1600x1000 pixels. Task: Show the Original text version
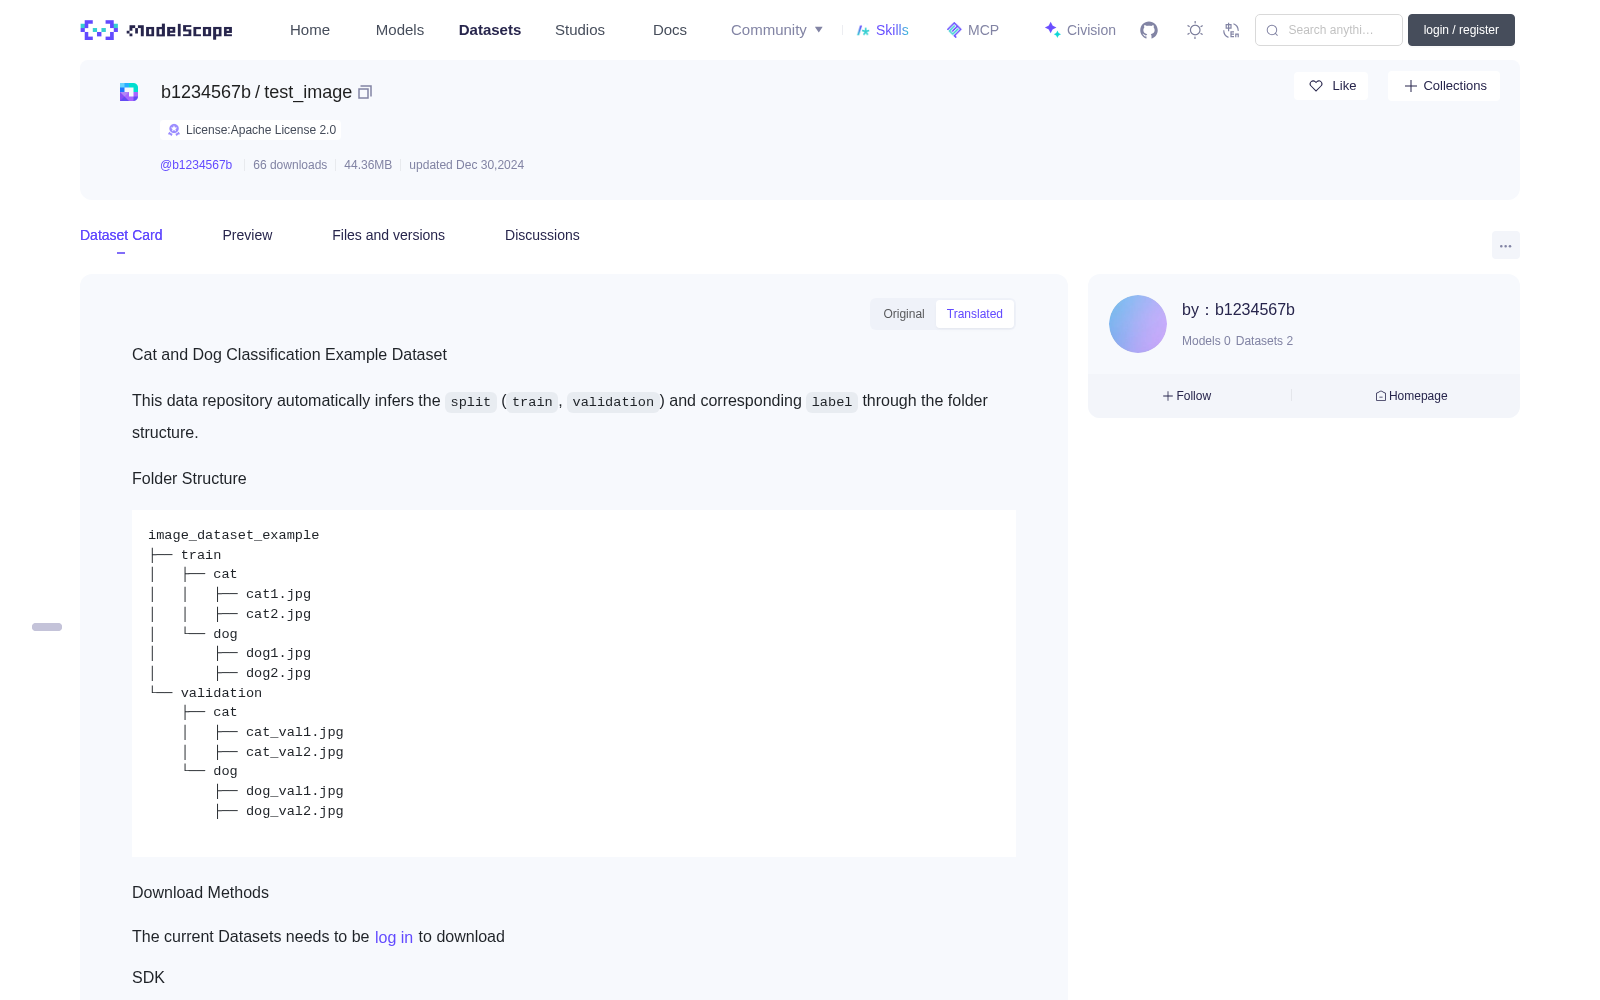click(x=904, y=314)
